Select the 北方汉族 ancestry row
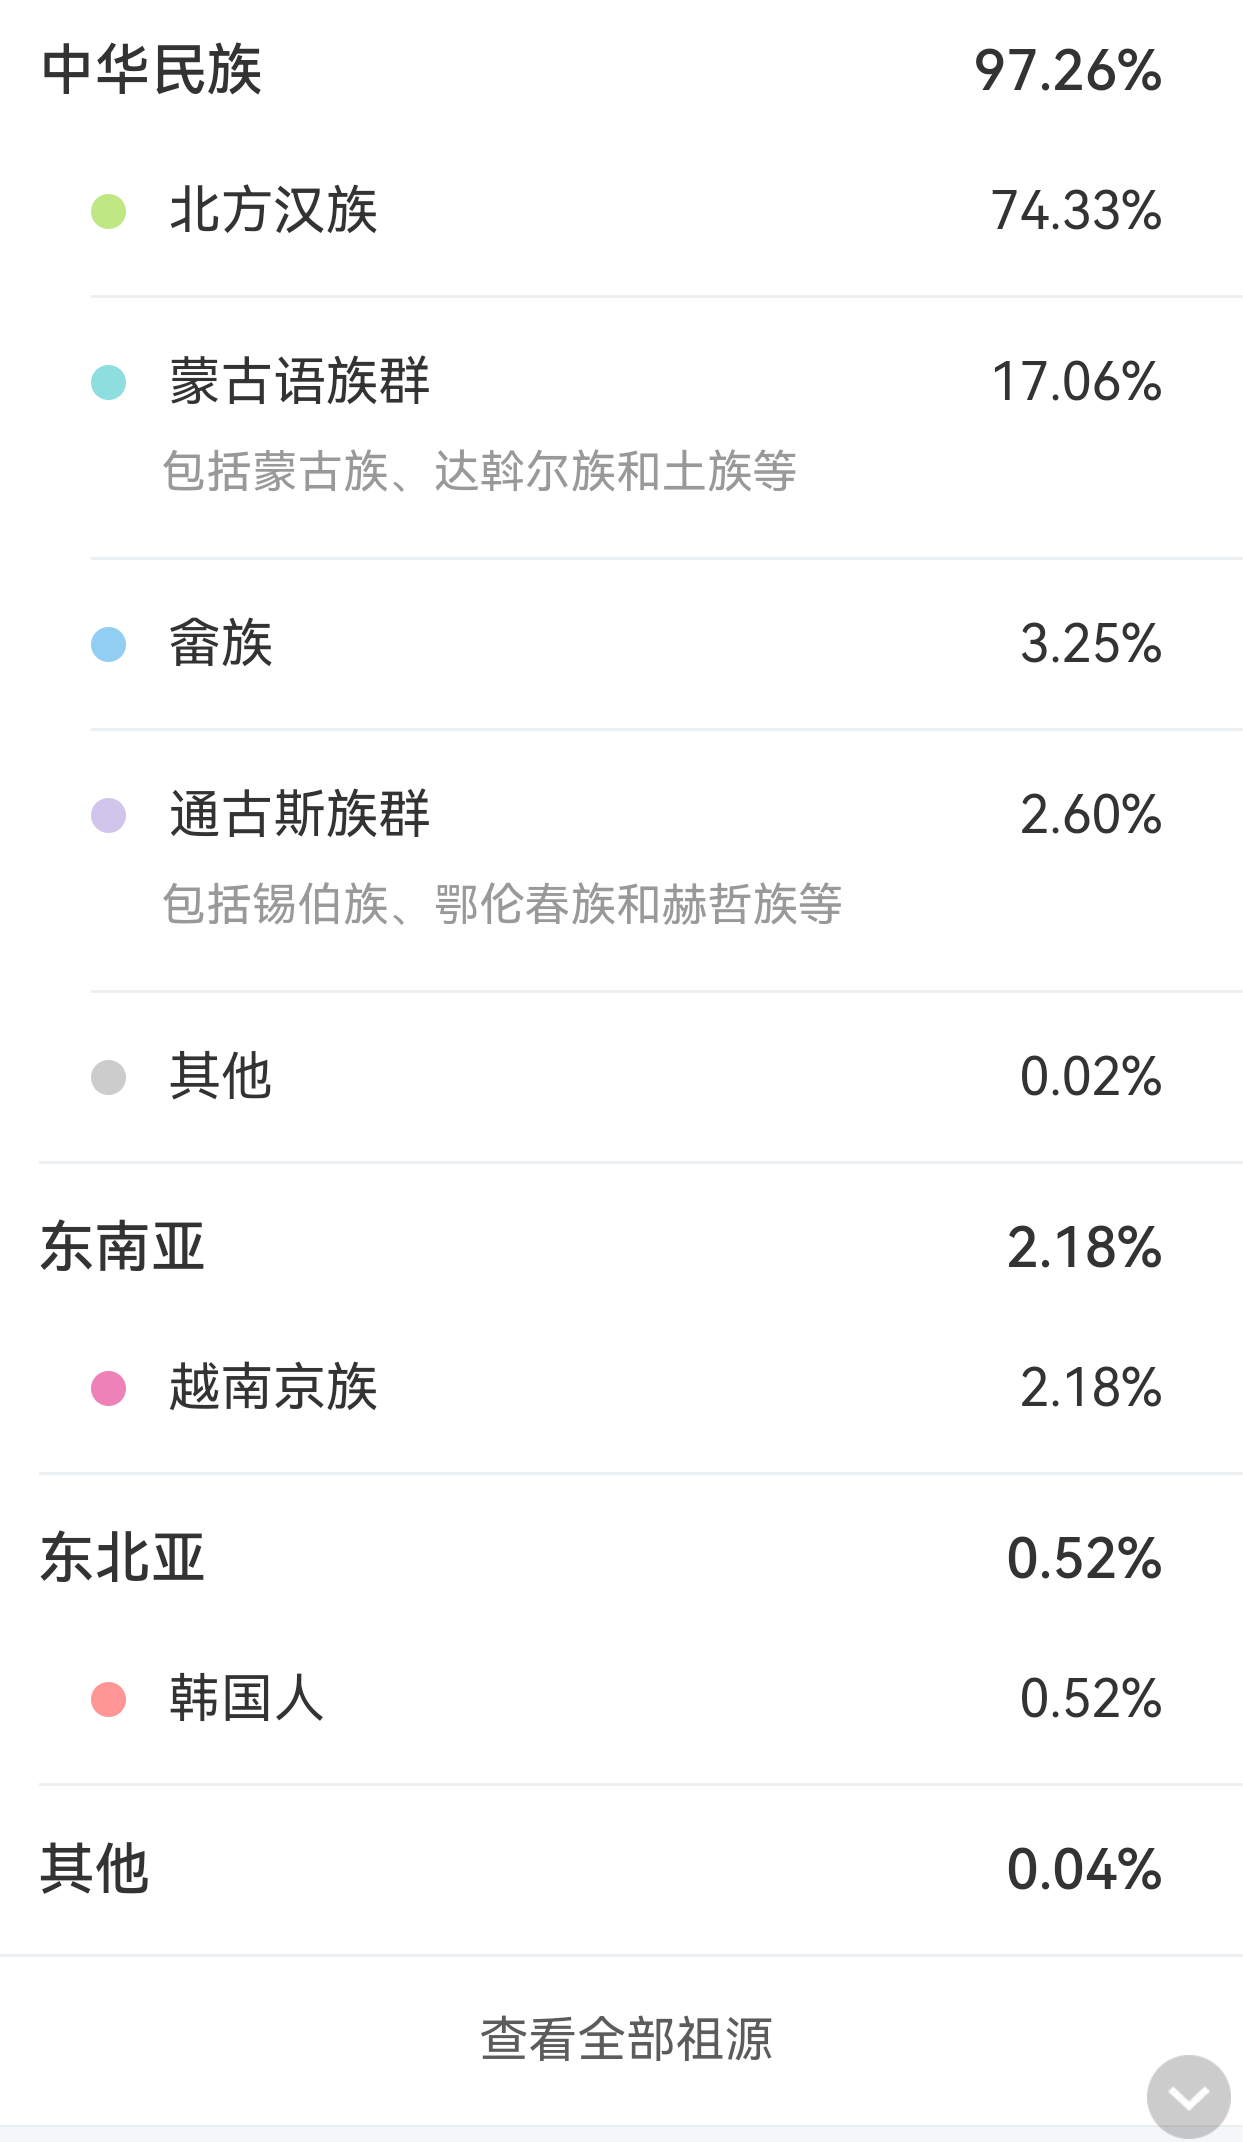The image size is (1243, 2142). tap(640, 211)
